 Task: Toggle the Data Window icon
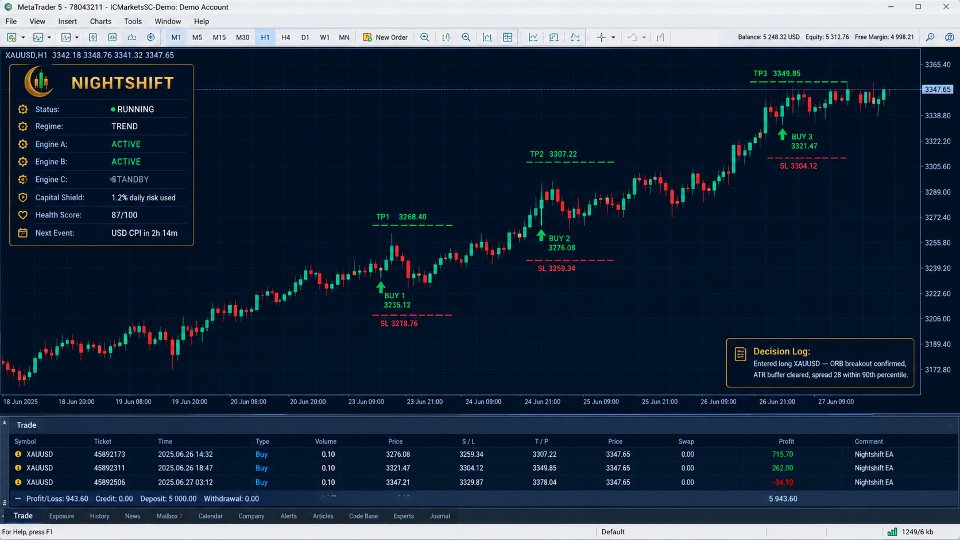click(x=113, y=37)
